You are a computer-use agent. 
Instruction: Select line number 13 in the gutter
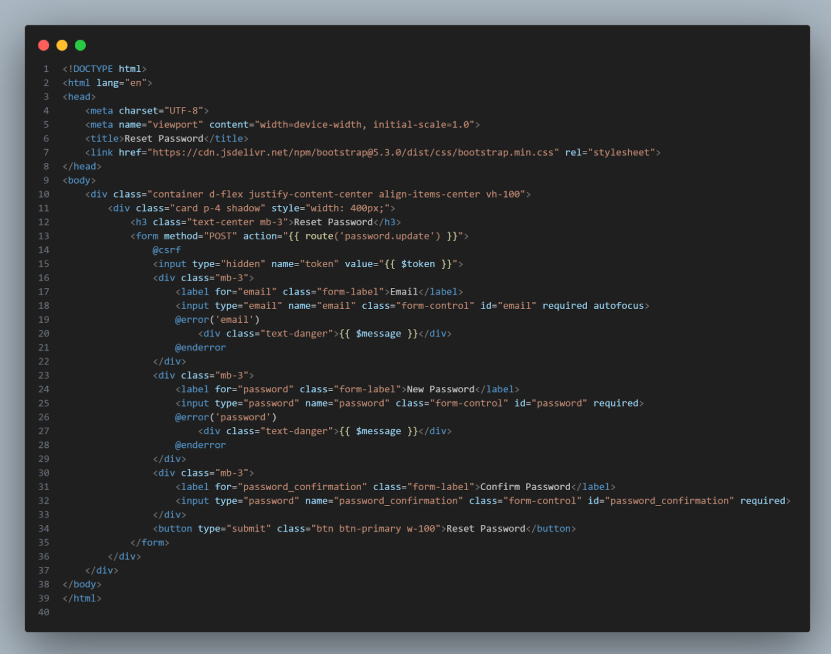click(x=43, y=236)
